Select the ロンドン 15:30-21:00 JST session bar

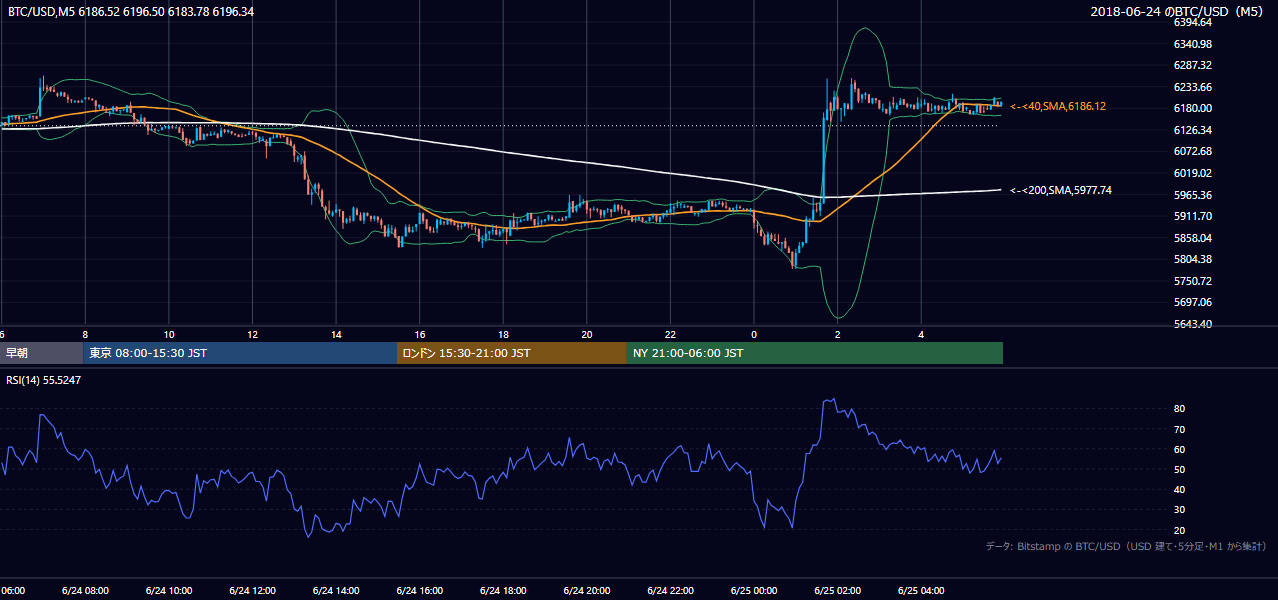[512, 353]
